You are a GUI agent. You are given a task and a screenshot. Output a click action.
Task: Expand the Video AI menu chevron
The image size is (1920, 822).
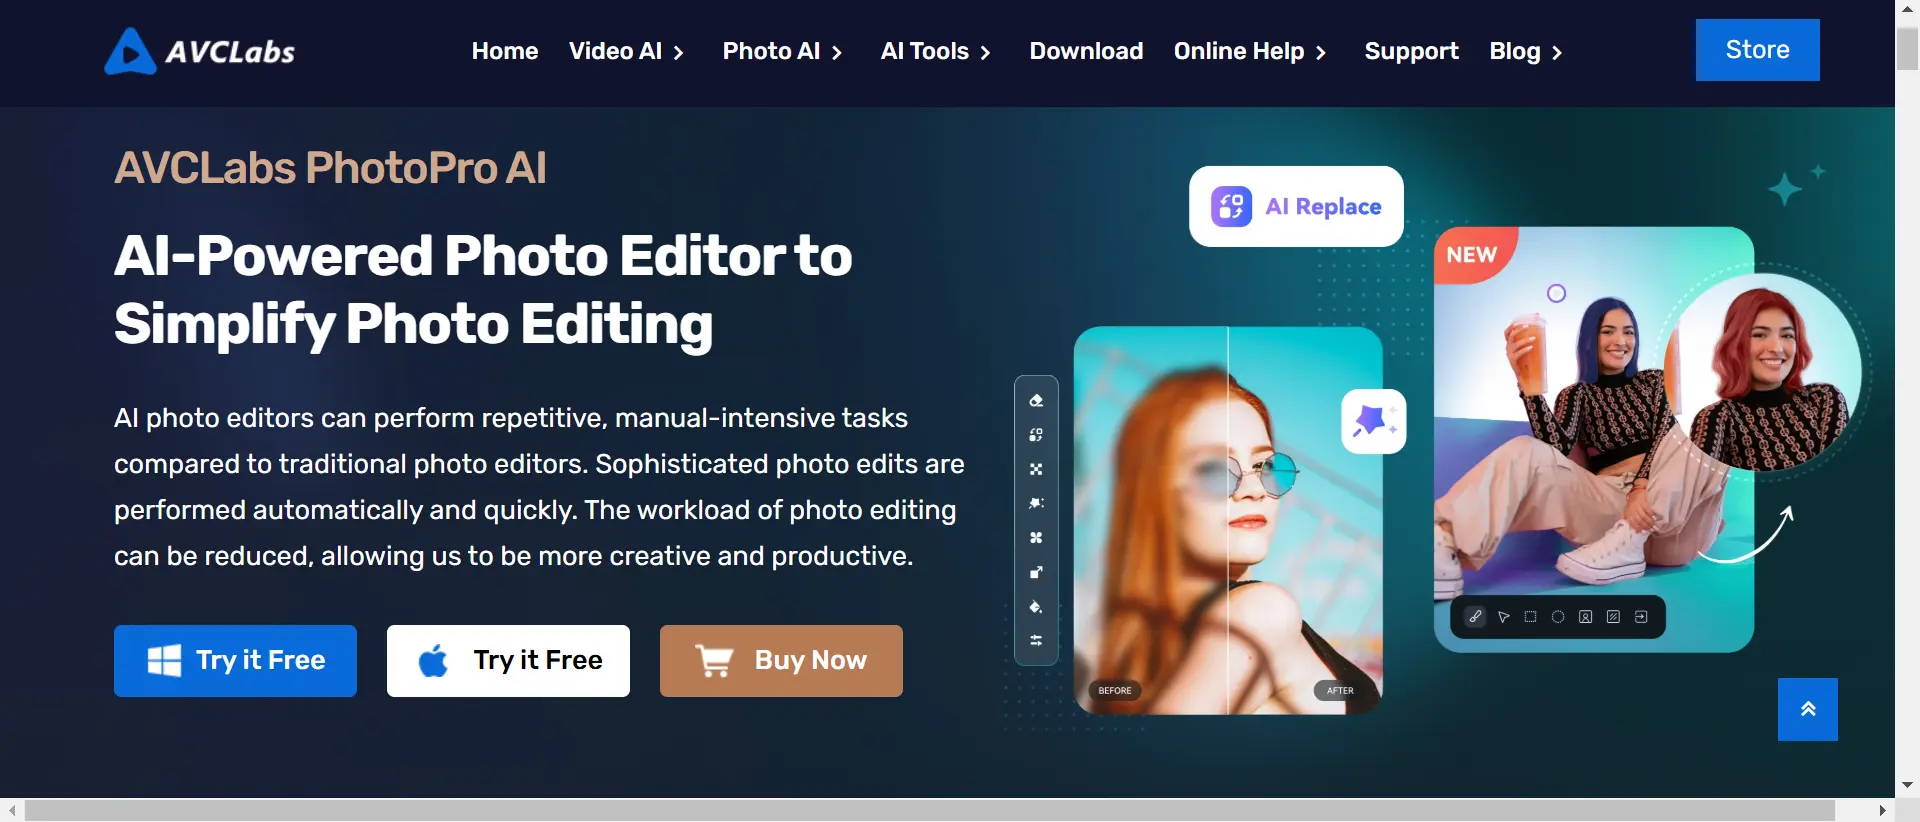pos(679,52)
